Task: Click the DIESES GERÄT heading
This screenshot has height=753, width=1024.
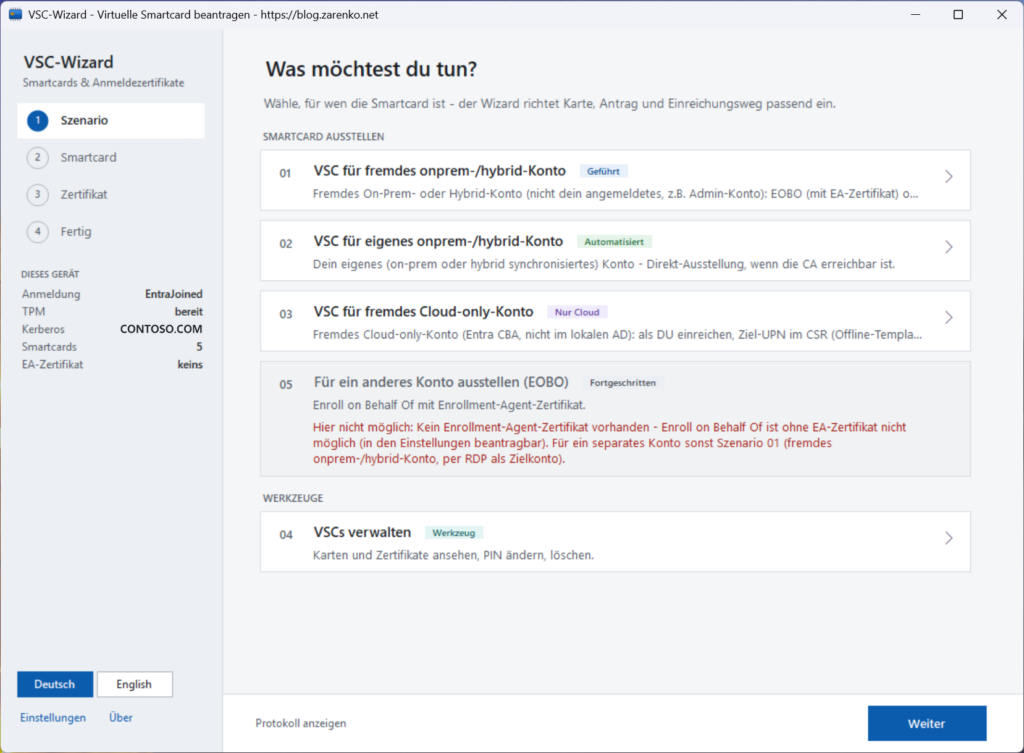Action: point(50,274)
